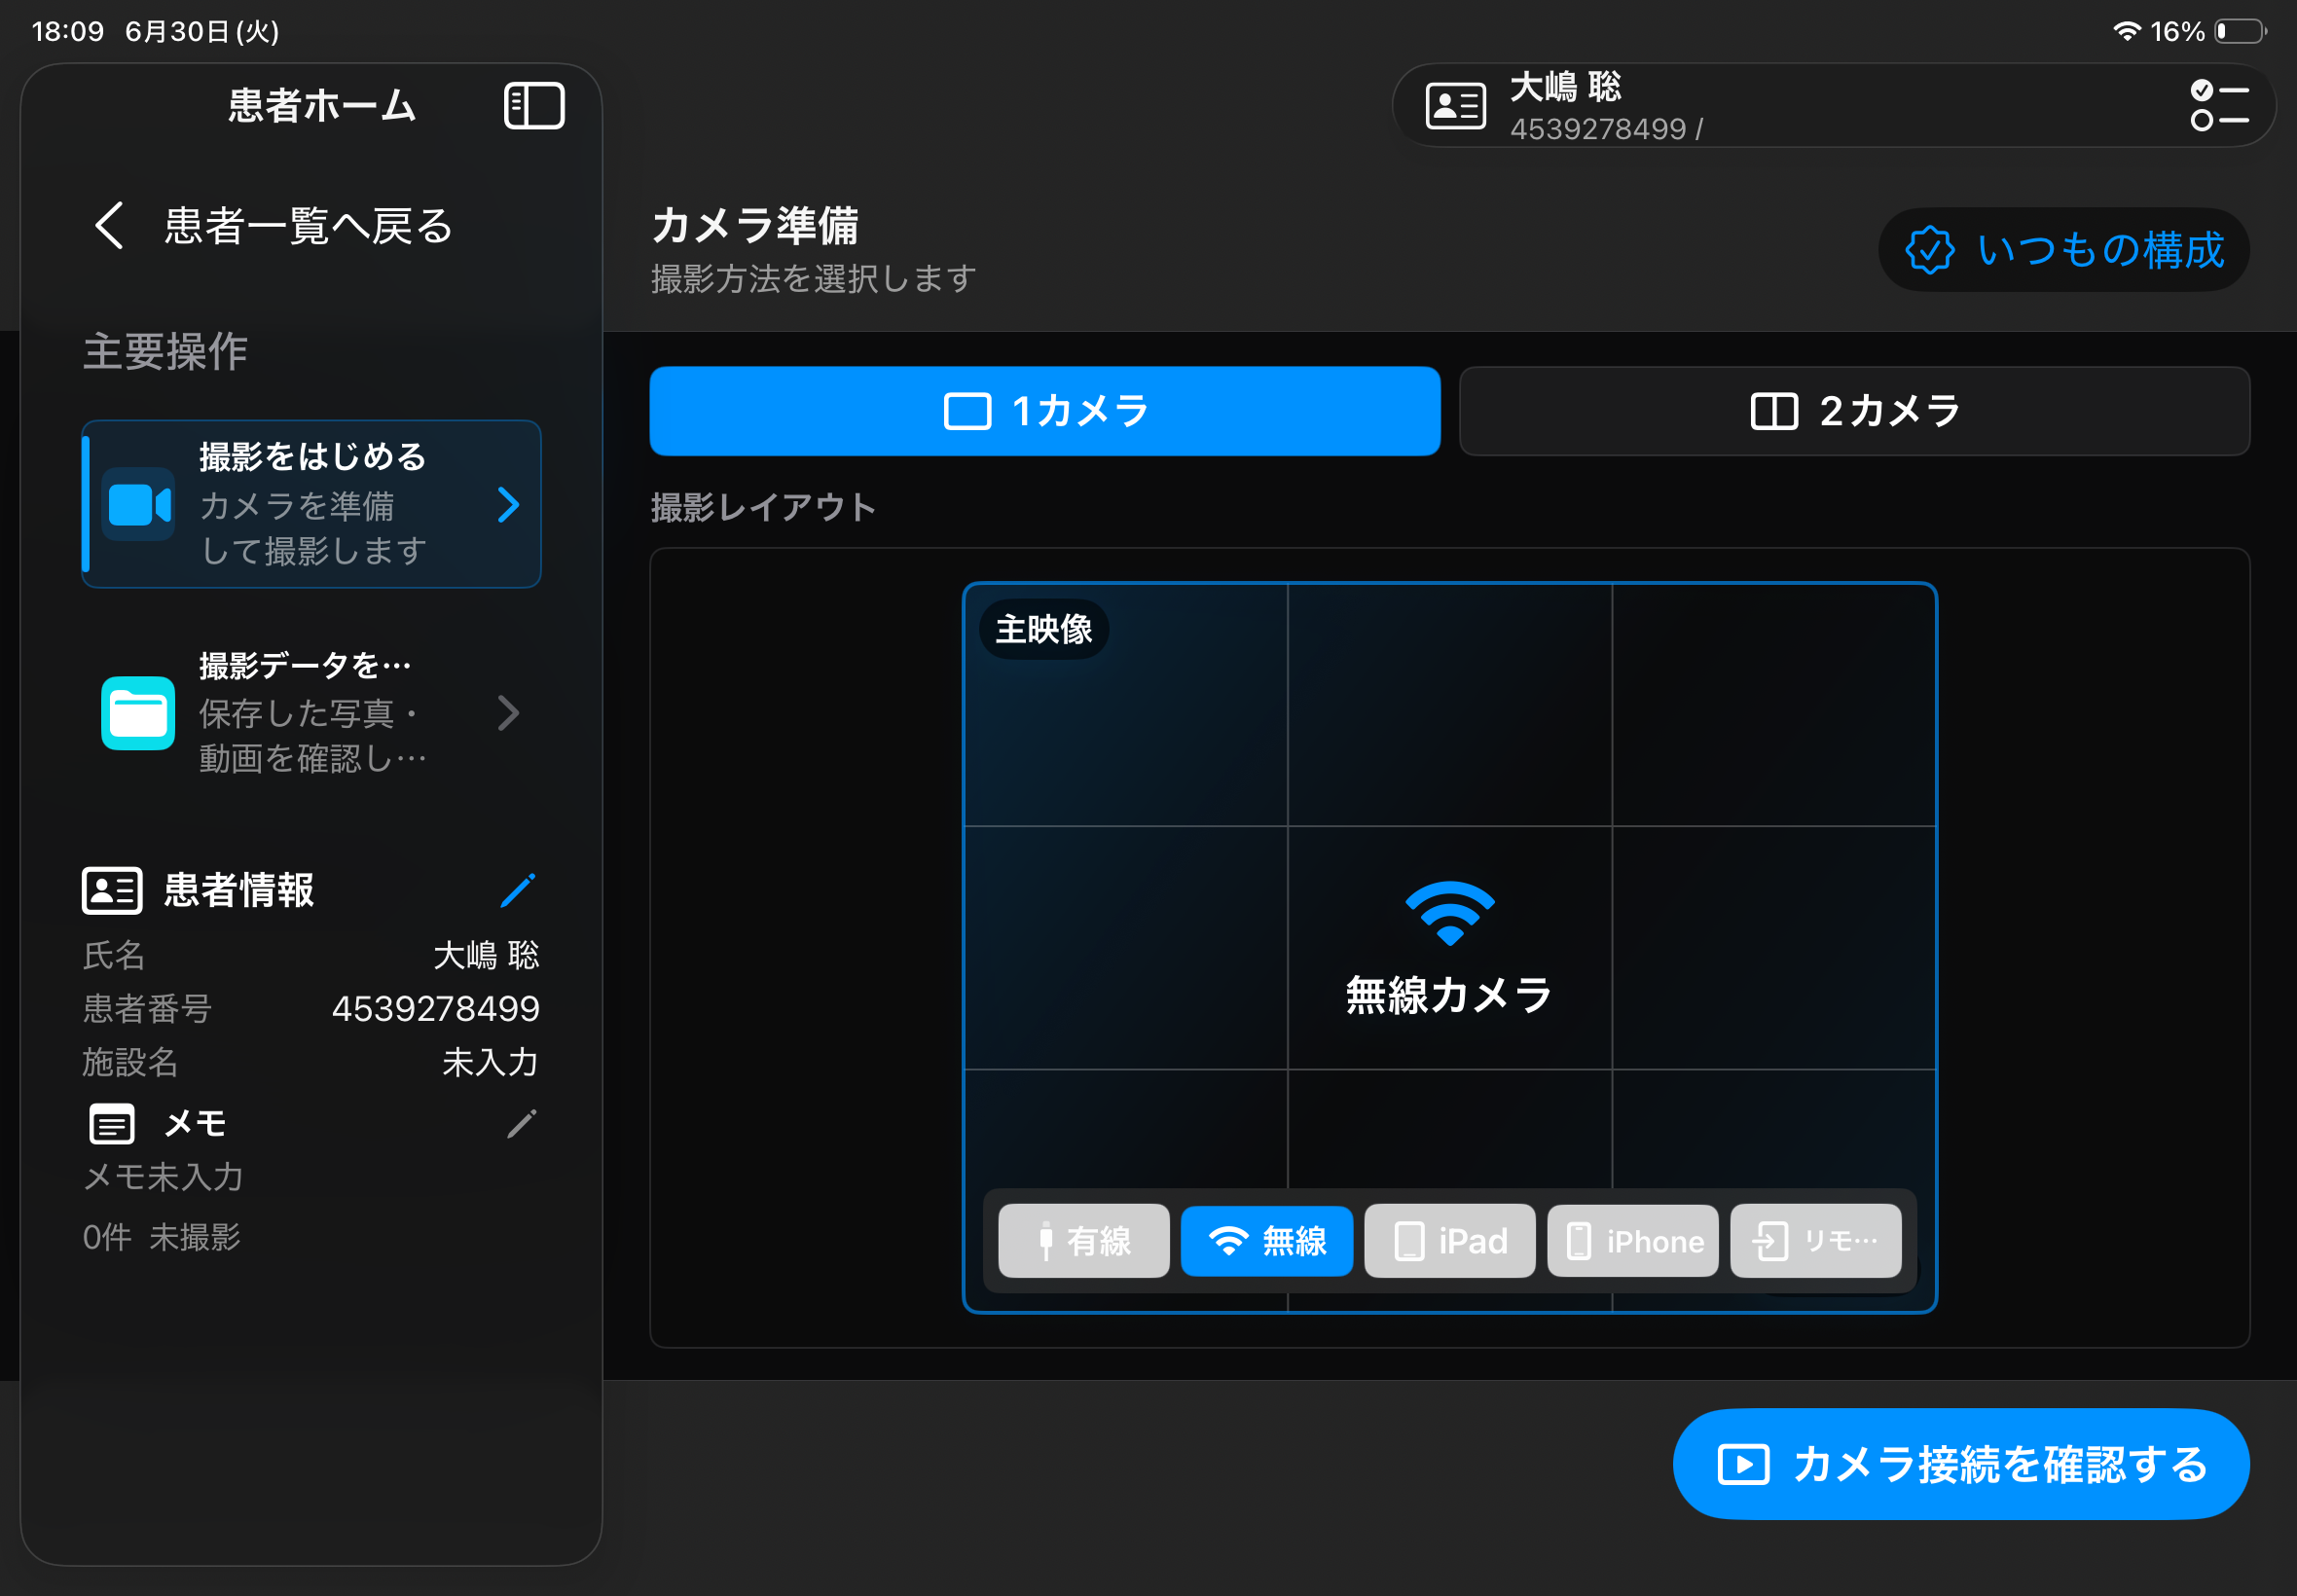Select the 無線 camera source
The width and height of the screenshot is (2297, 1596).
1267,1241
